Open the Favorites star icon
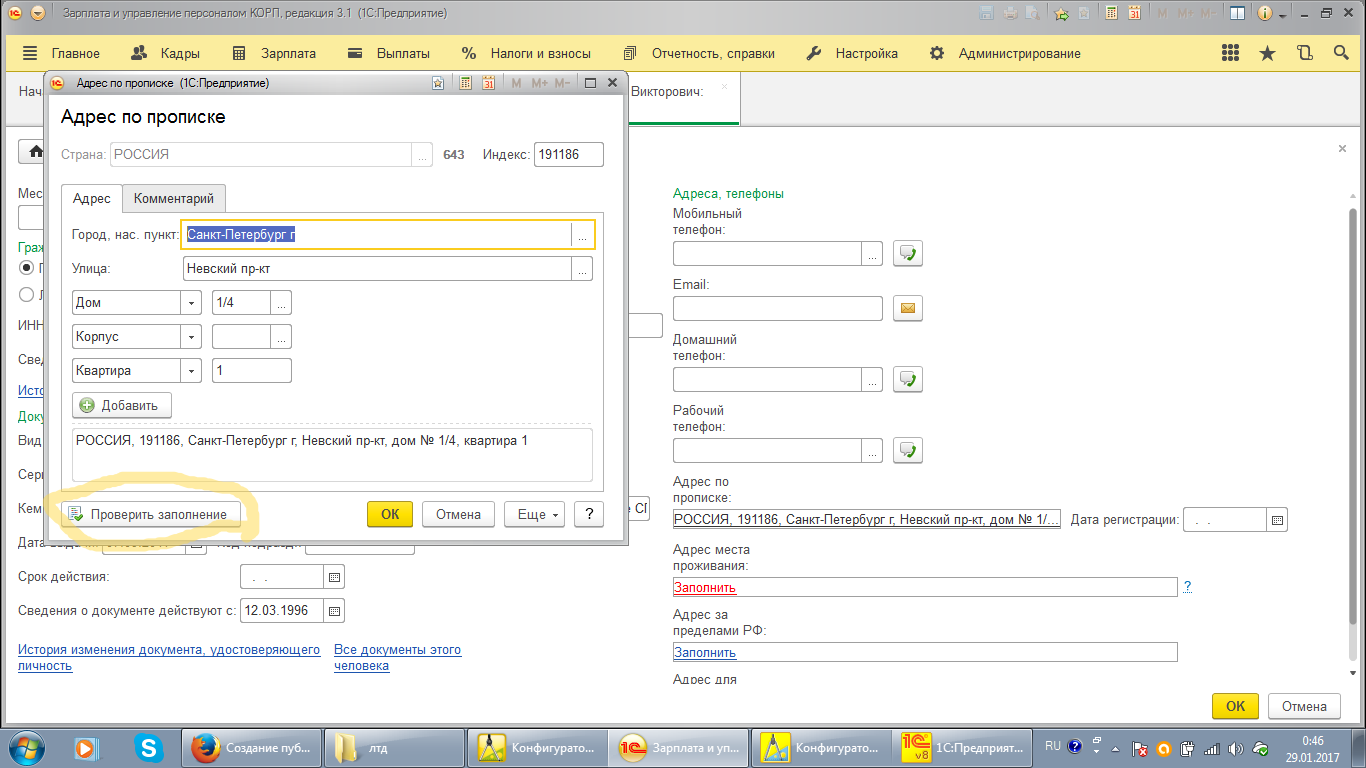Screen dimensions: 1366x768 click(1267, 54)
